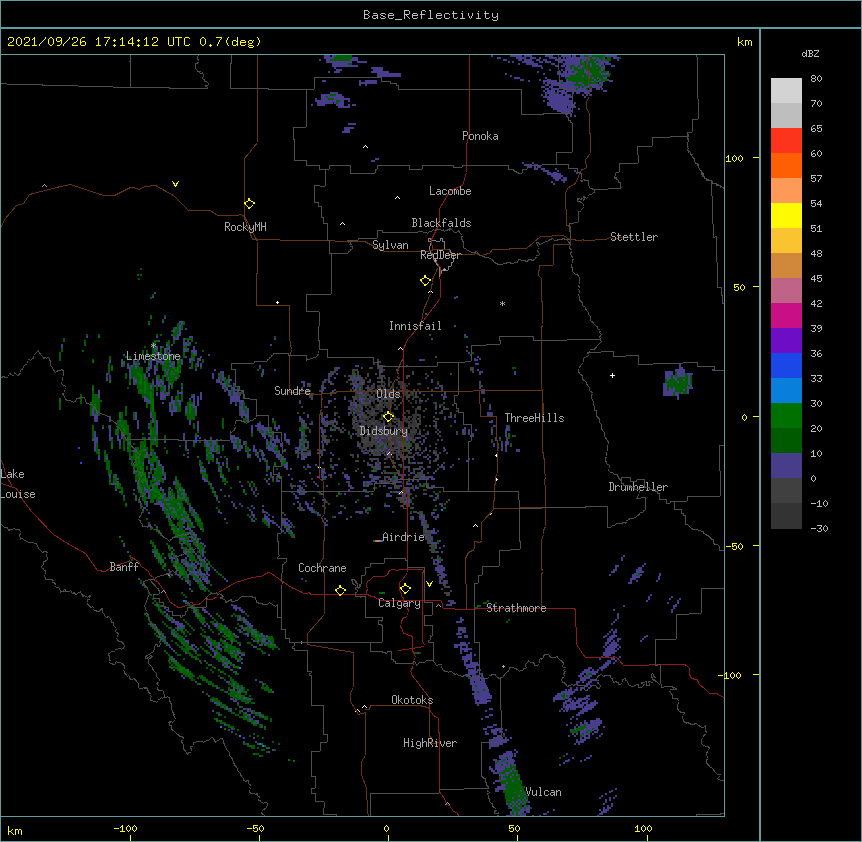Click the yellow station marker near Olds

[x=388, y=417]
